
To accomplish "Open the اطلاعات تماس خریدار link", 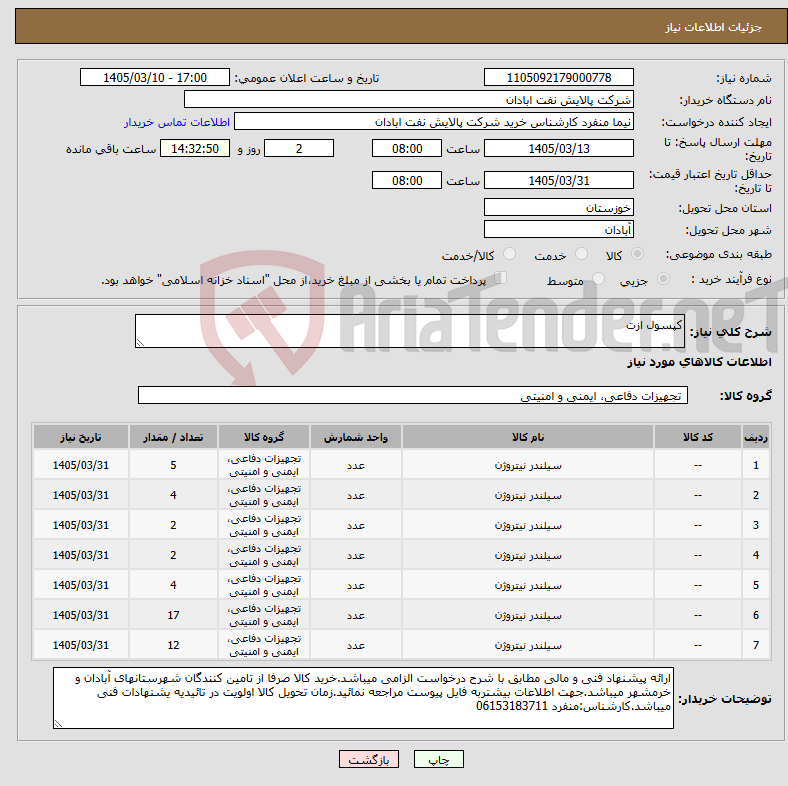I will click(x=177, y=122).
